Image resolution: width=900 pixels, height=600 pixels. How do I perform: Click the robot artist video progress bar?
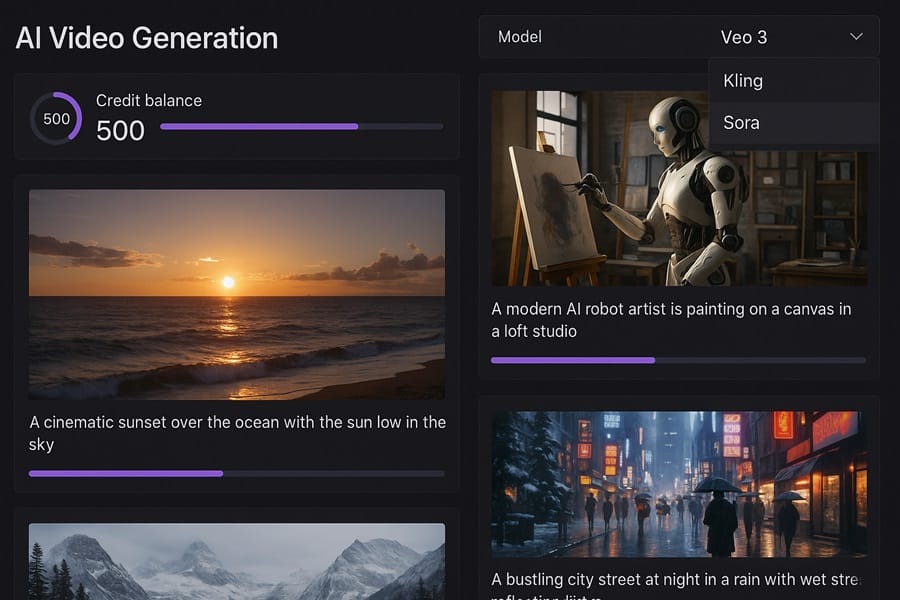(678, 360)
